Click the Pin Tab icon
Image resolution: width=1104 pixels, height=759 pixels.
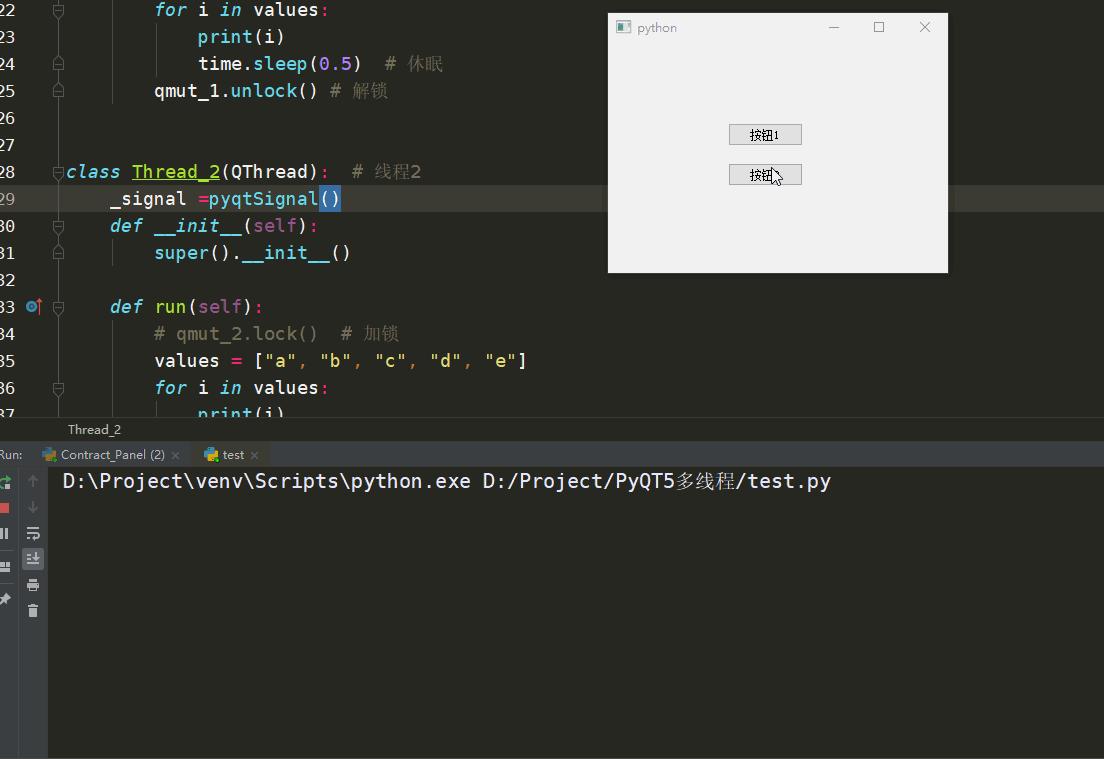5,598
